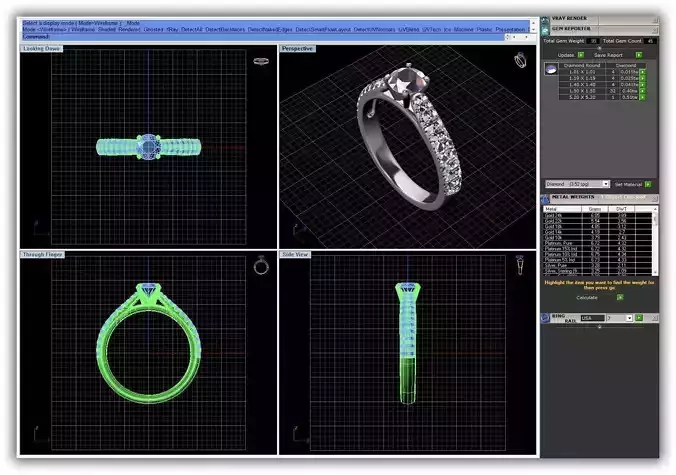Choose Shaded option in command line
This screenshot has width=676, height=475.
[x=107, y=29]
